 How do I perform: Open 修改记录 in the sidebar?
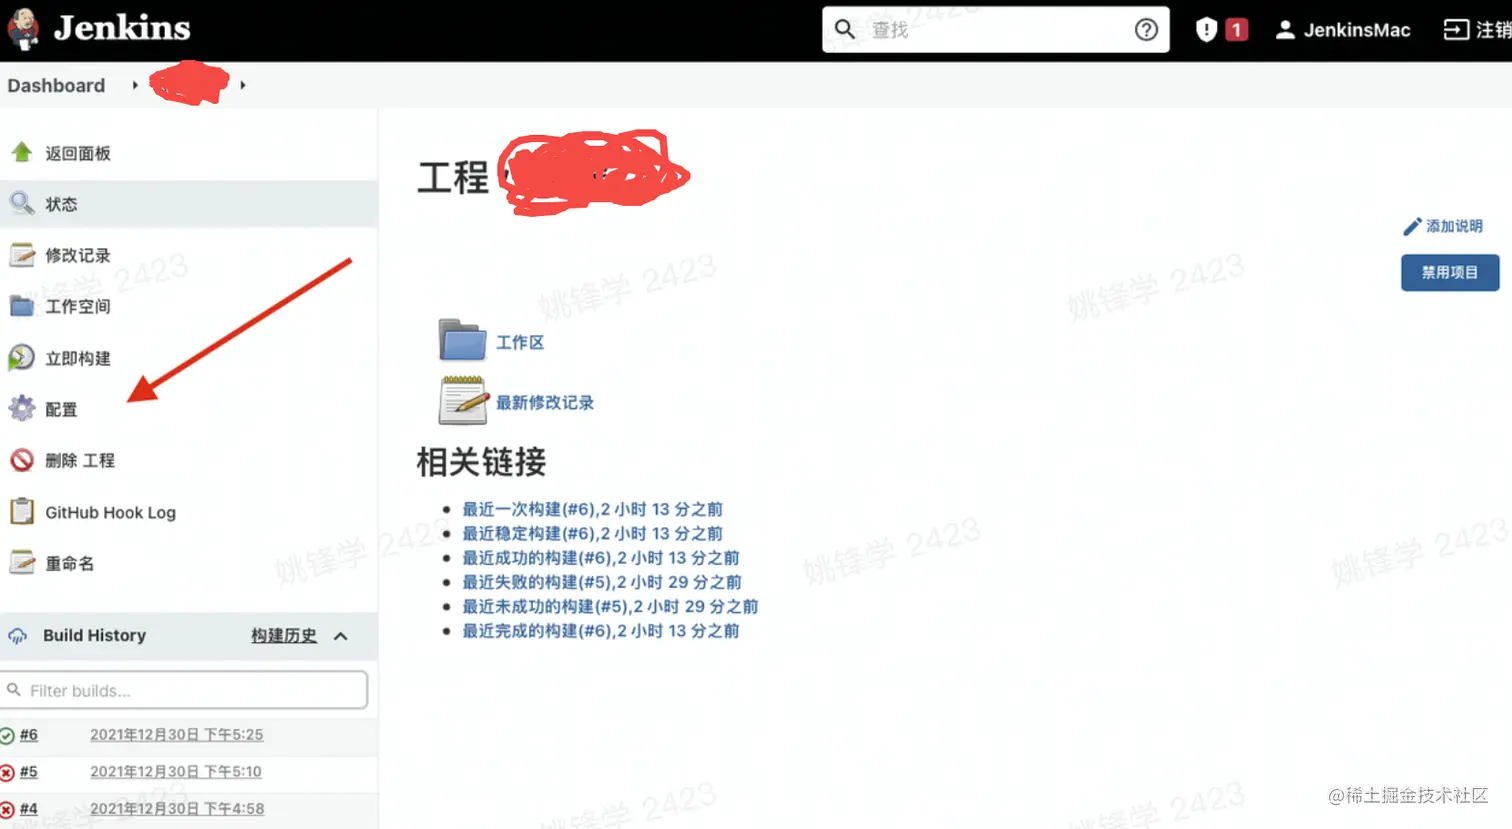point(78,256)
